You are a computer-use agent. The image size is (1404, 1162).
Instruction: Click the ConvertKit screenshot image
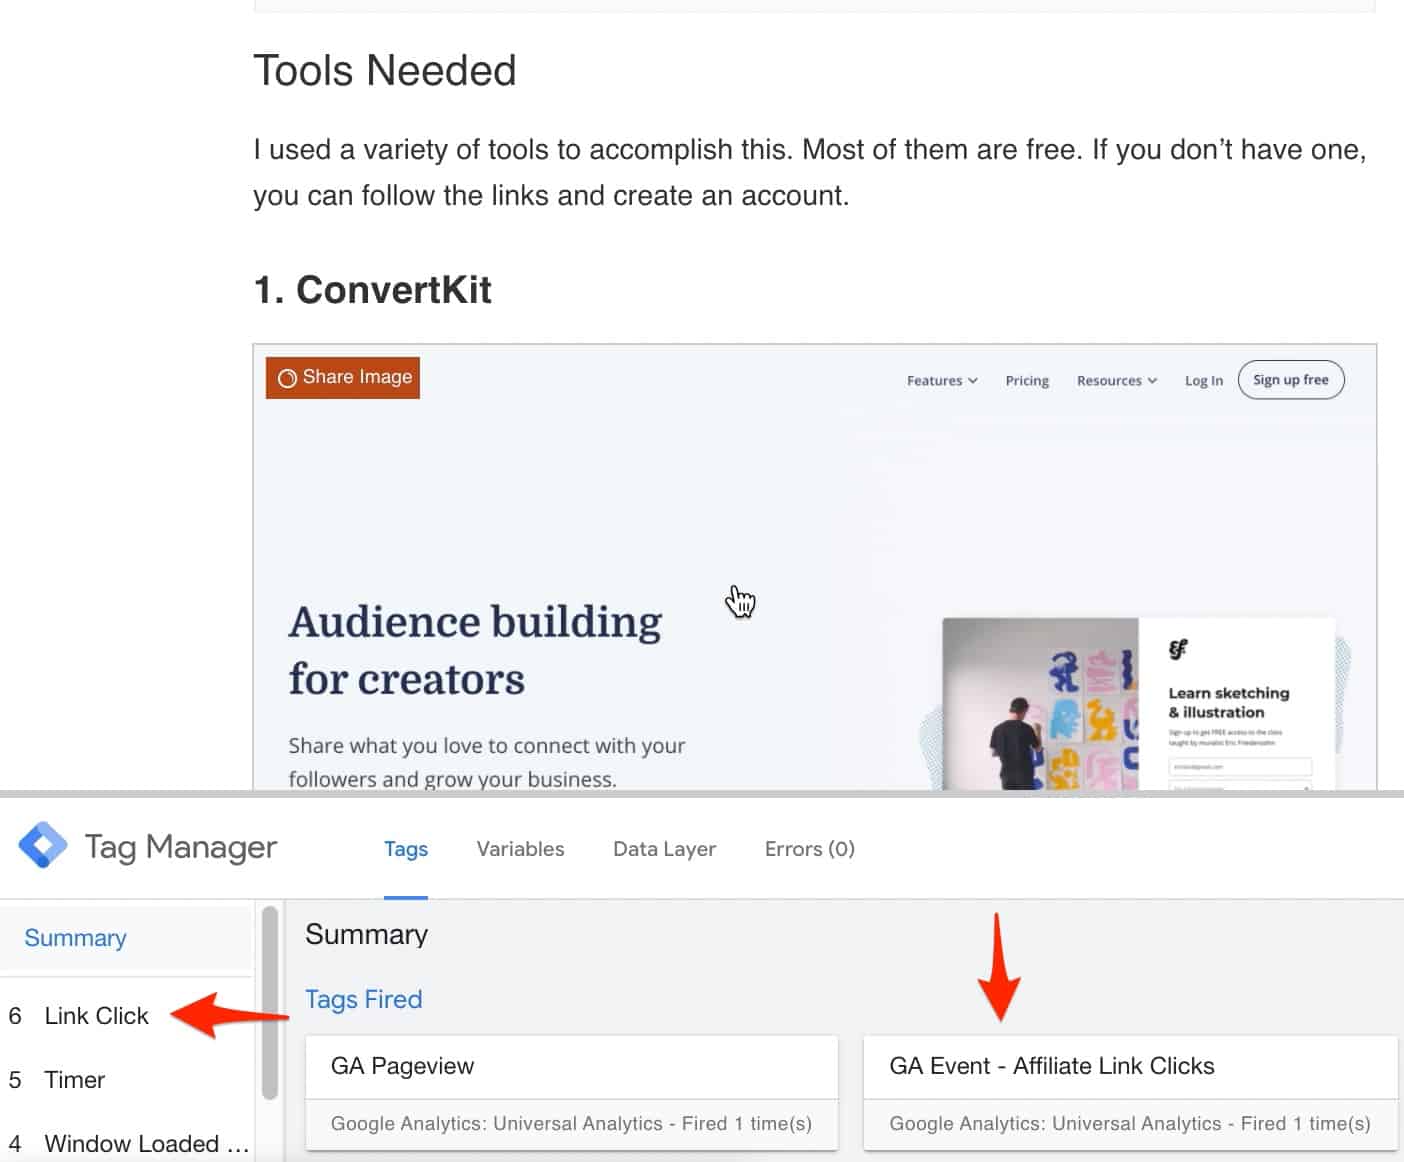[x=815, y=567]
